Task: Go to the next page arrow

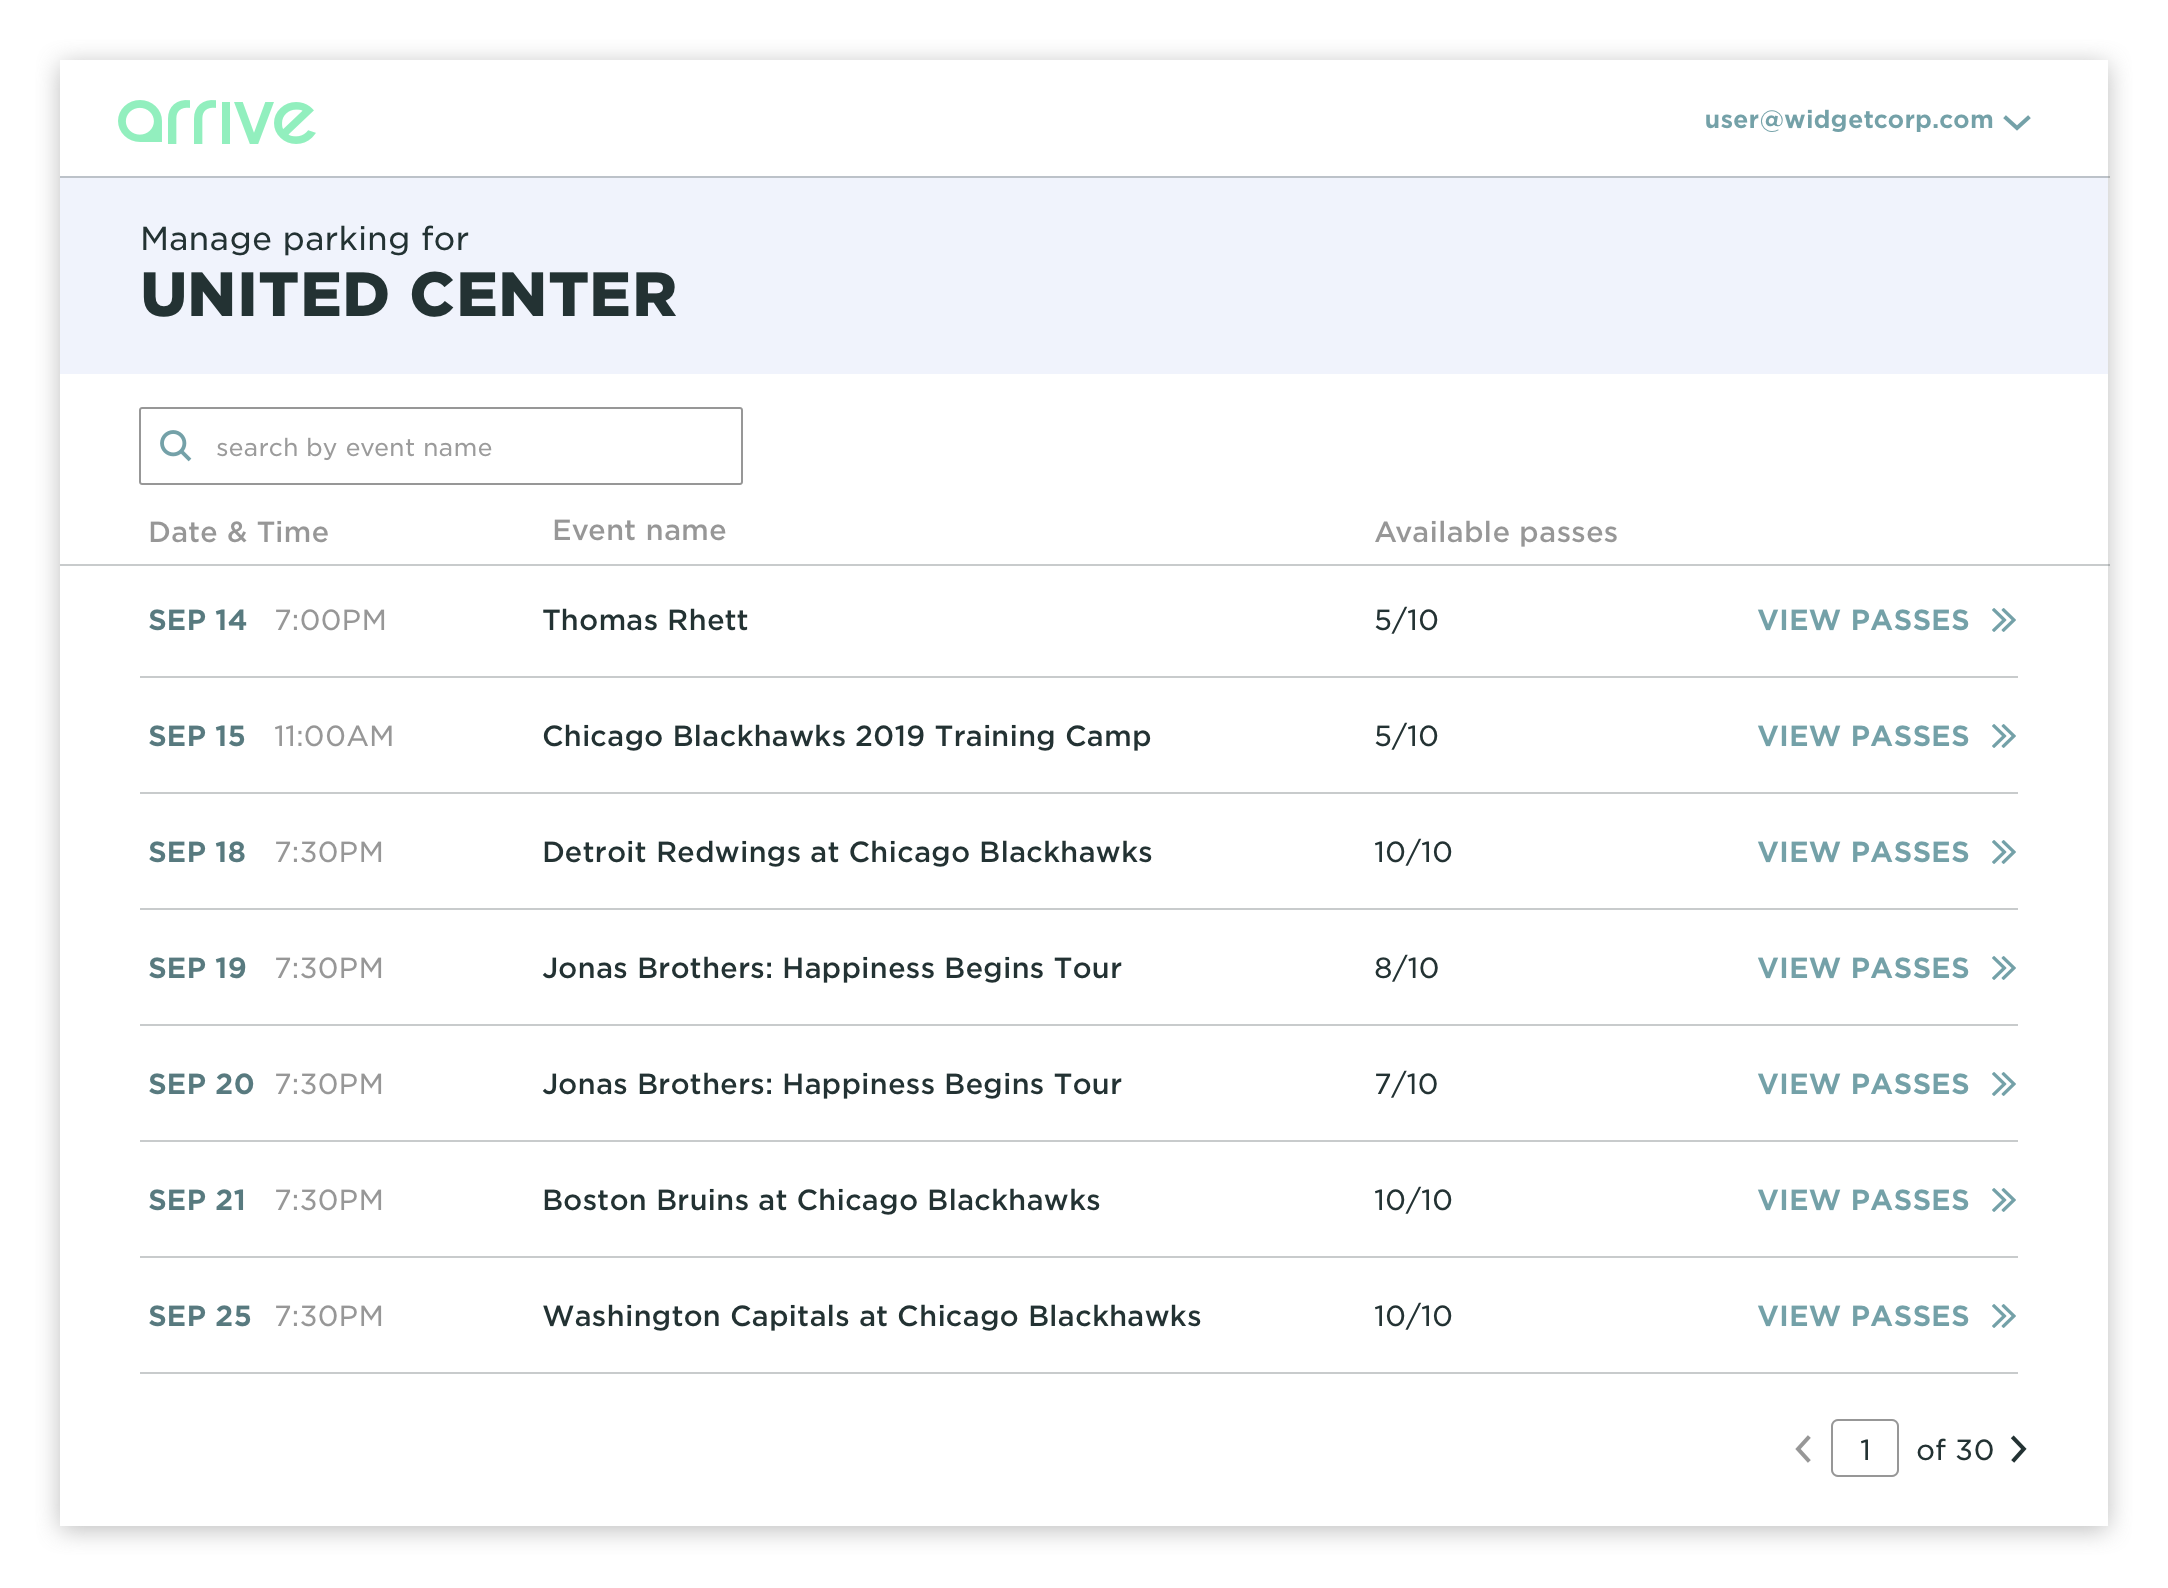Action: point(2019,1449)
